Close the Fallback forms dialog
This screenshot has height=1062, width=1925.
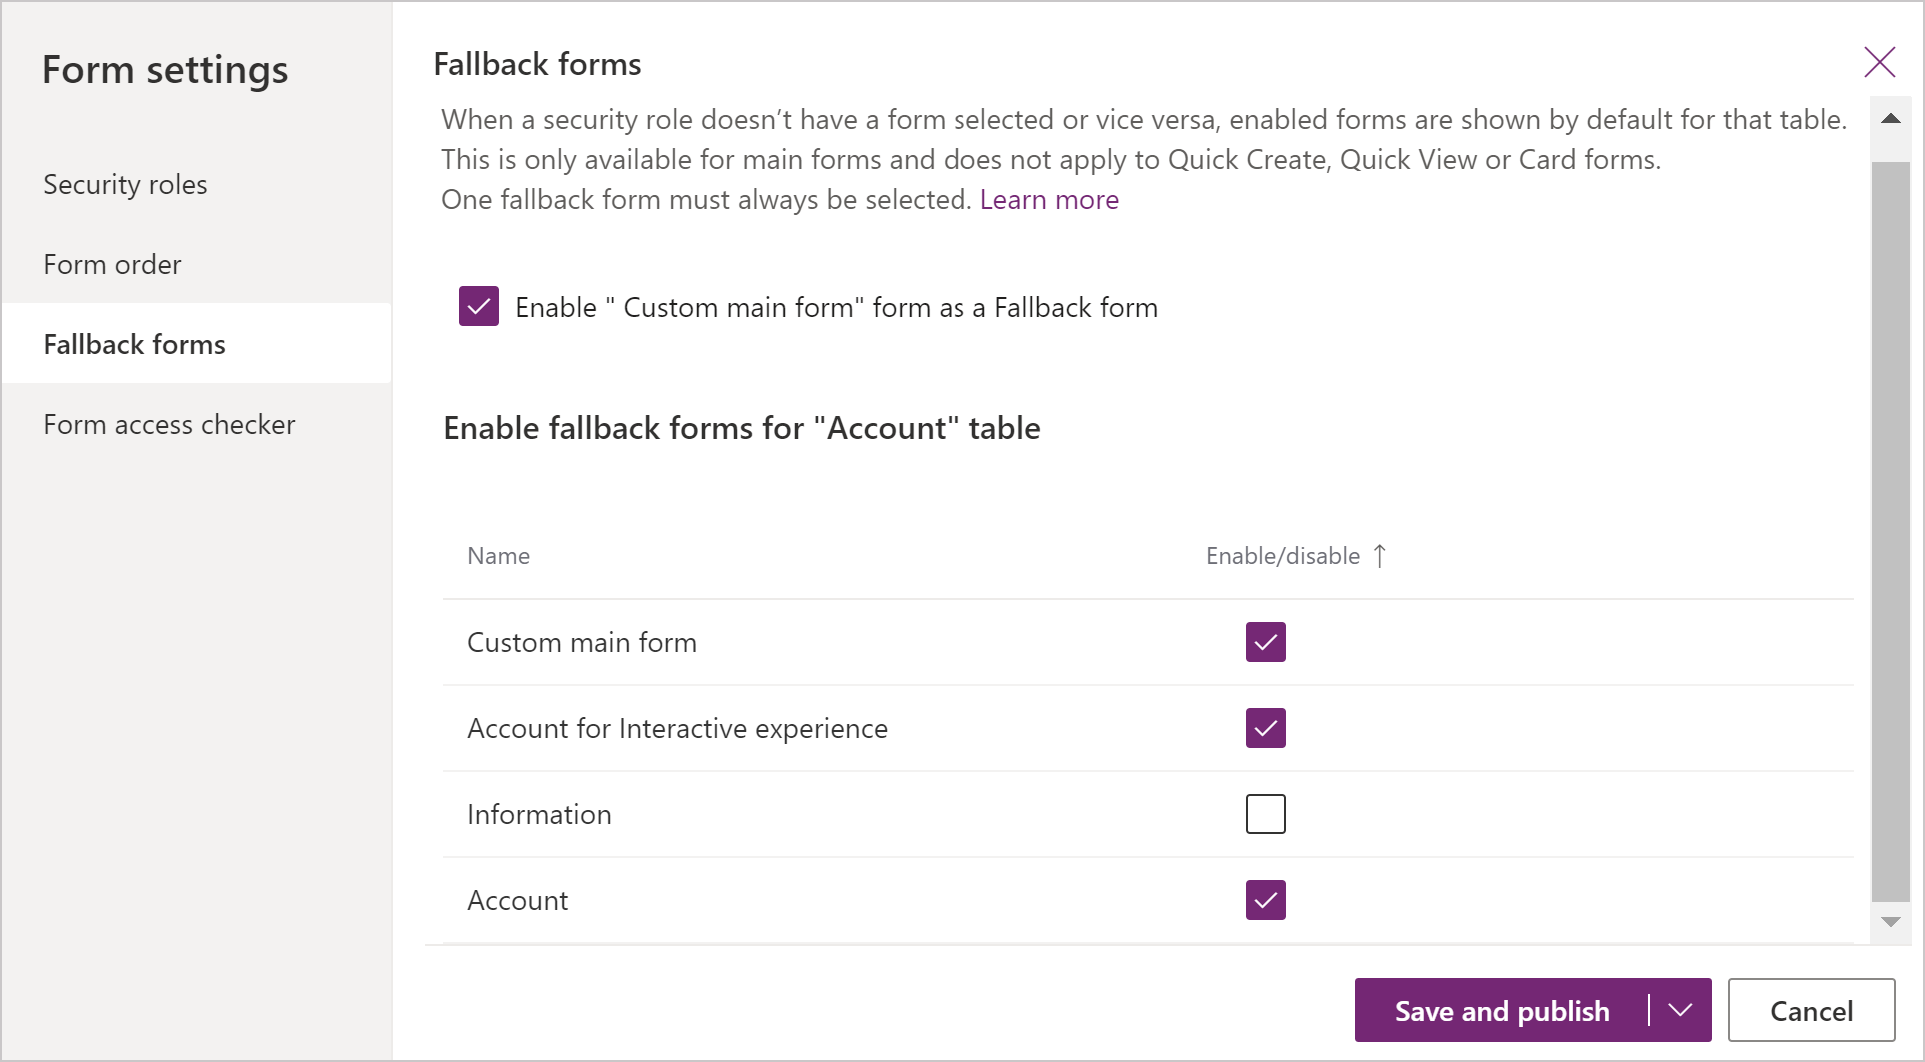tap(1881, 62)
